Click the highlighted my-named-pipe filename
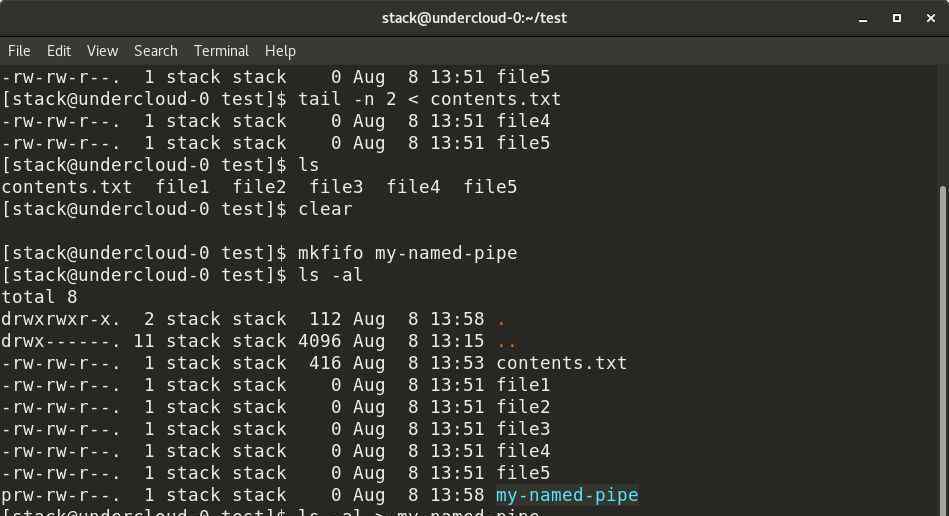 pyautogui.click(x=567, y=495)
